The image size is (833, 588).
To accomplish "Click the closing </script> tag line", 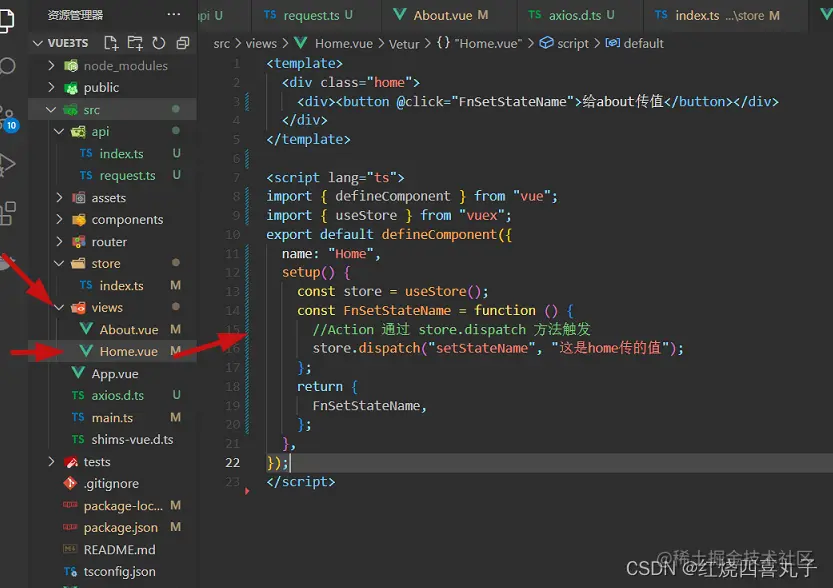I will coord(301,482).
